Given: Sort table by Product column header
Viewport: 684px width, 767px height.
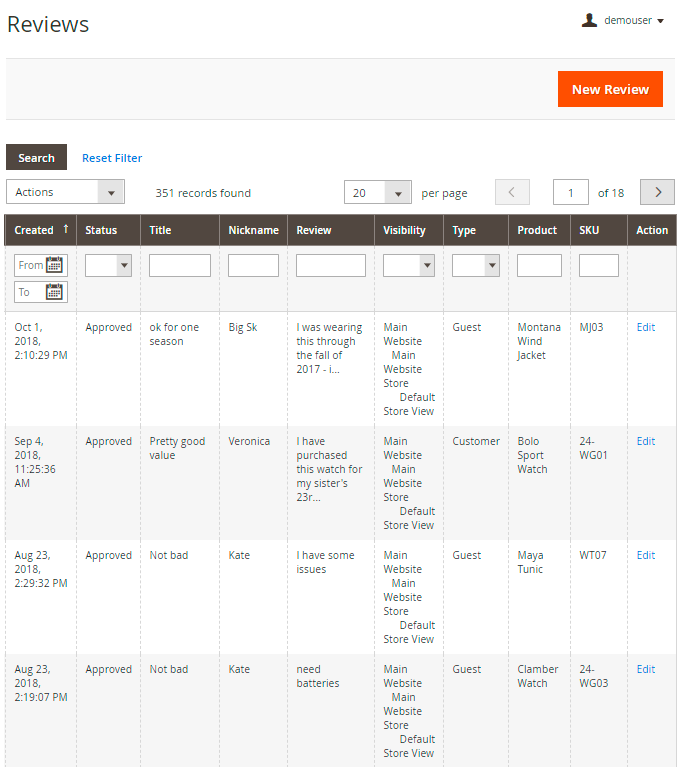Looking at the screenshot, I should (537, 230).
